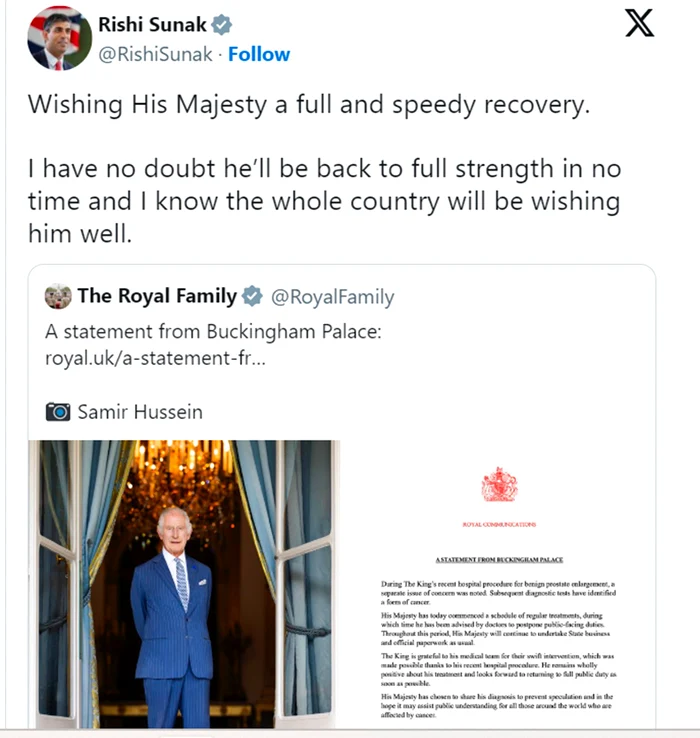Open Rishi Sunak's profile picture
This screenshot has width=700, height=738.
tap(59, 38)
